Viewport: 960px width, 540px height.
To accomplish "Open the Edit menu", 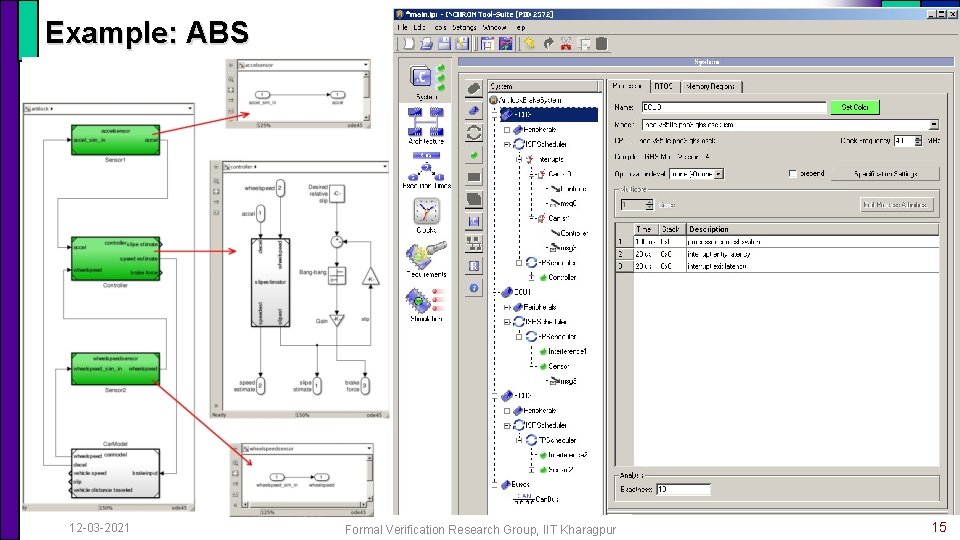I will [419, 28].
